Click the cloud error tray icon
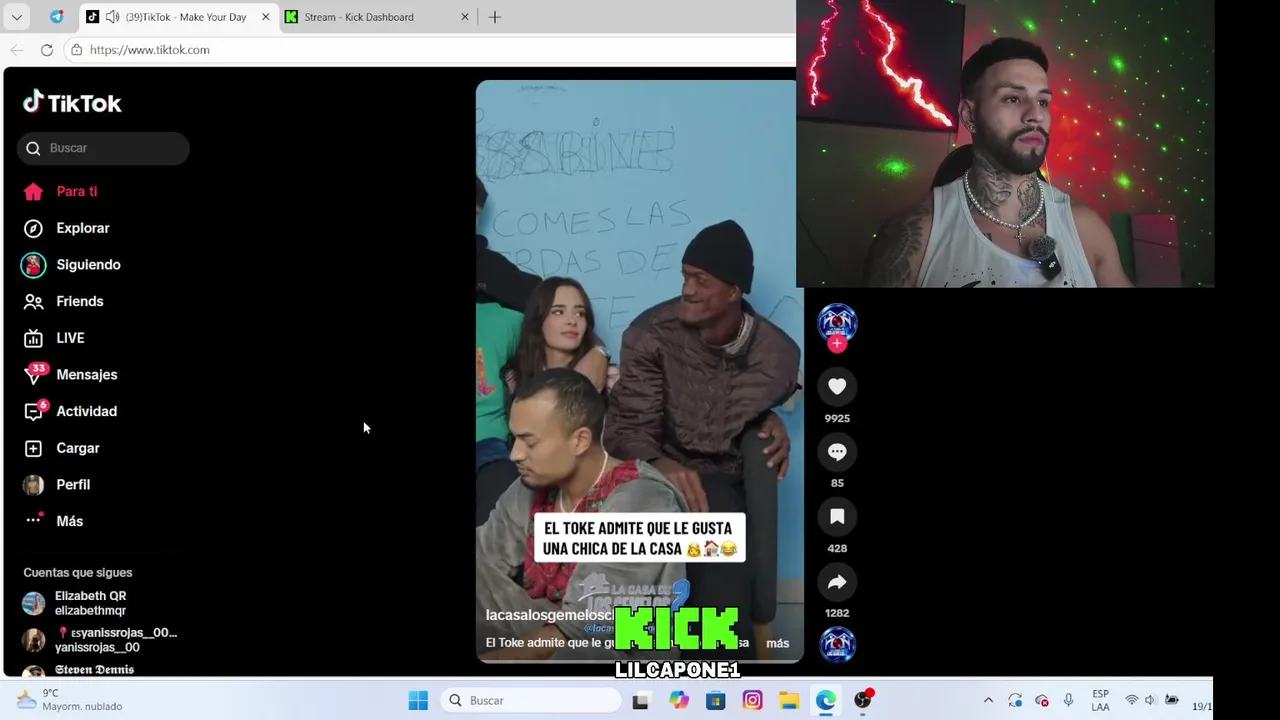The width and height of the screenshot is (1280, 720). 1042,701
